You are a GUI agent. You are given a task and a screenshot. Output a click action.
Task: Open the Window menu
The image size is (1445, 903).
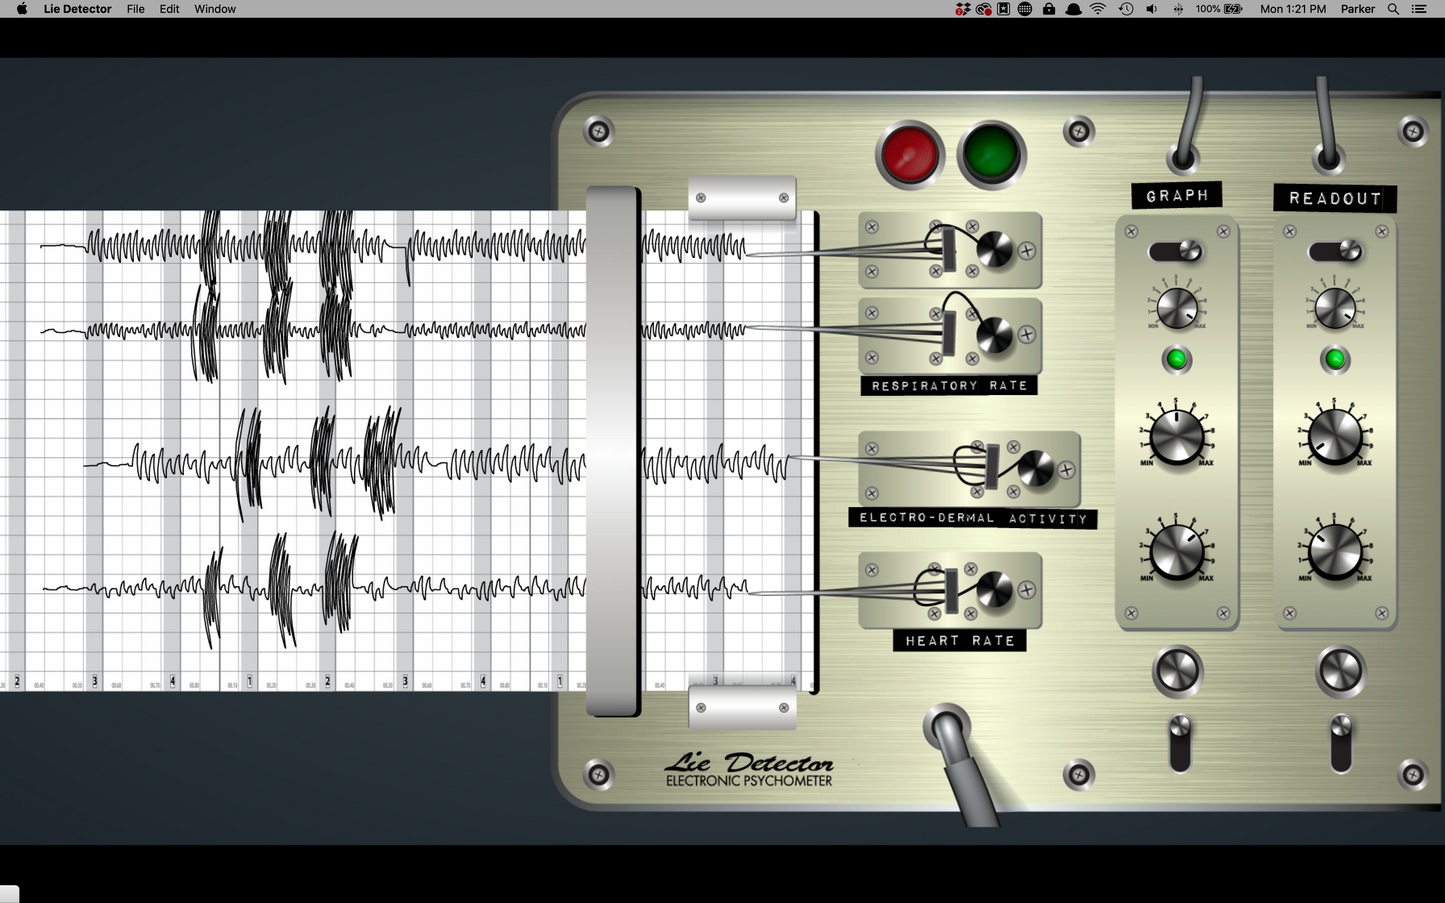pyautogui.click(x=214, y=9)
